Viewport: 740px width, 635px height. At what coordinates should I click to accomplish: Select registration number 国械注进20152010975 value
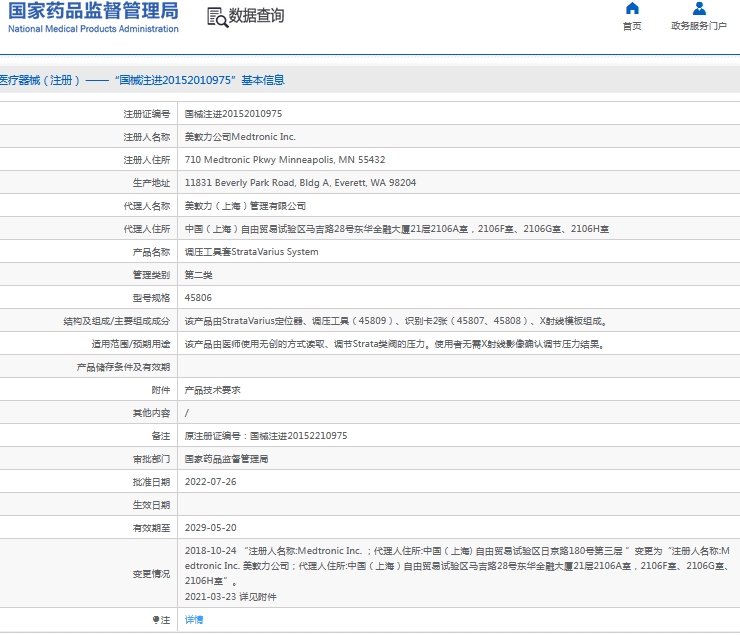(233, 114)
